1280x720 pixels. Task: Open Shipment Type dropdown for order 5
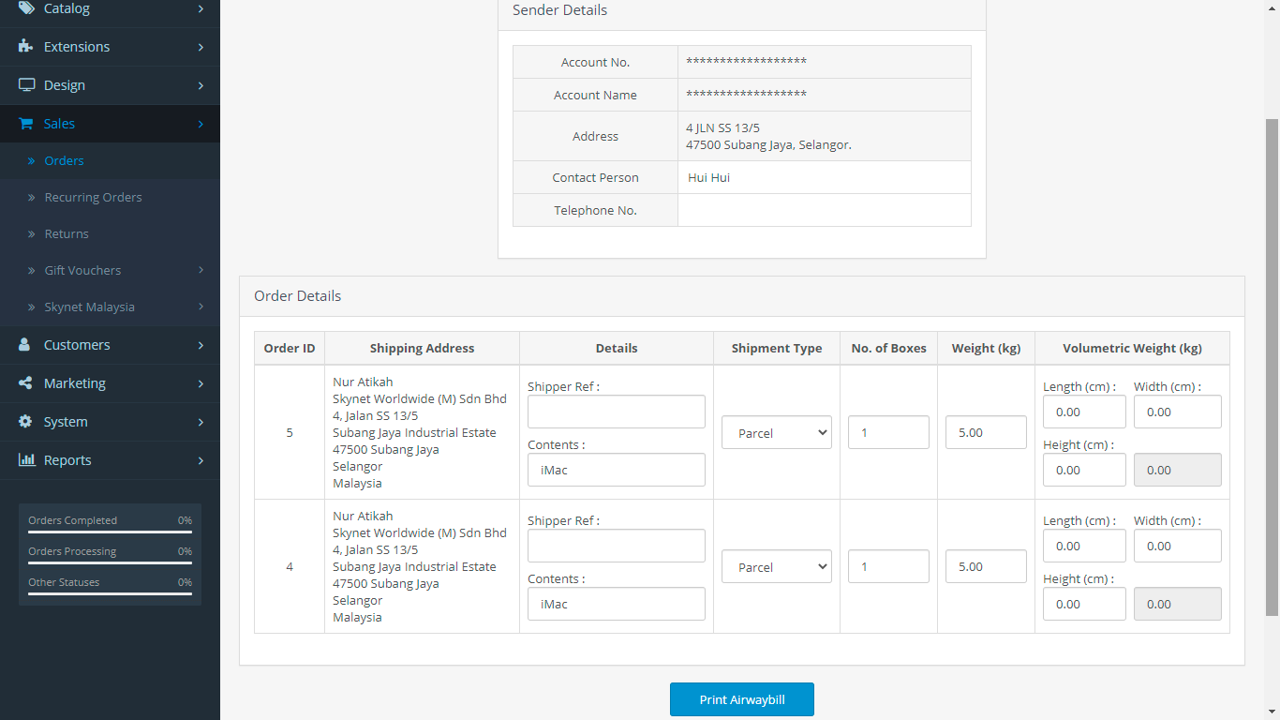click(776, 432)
